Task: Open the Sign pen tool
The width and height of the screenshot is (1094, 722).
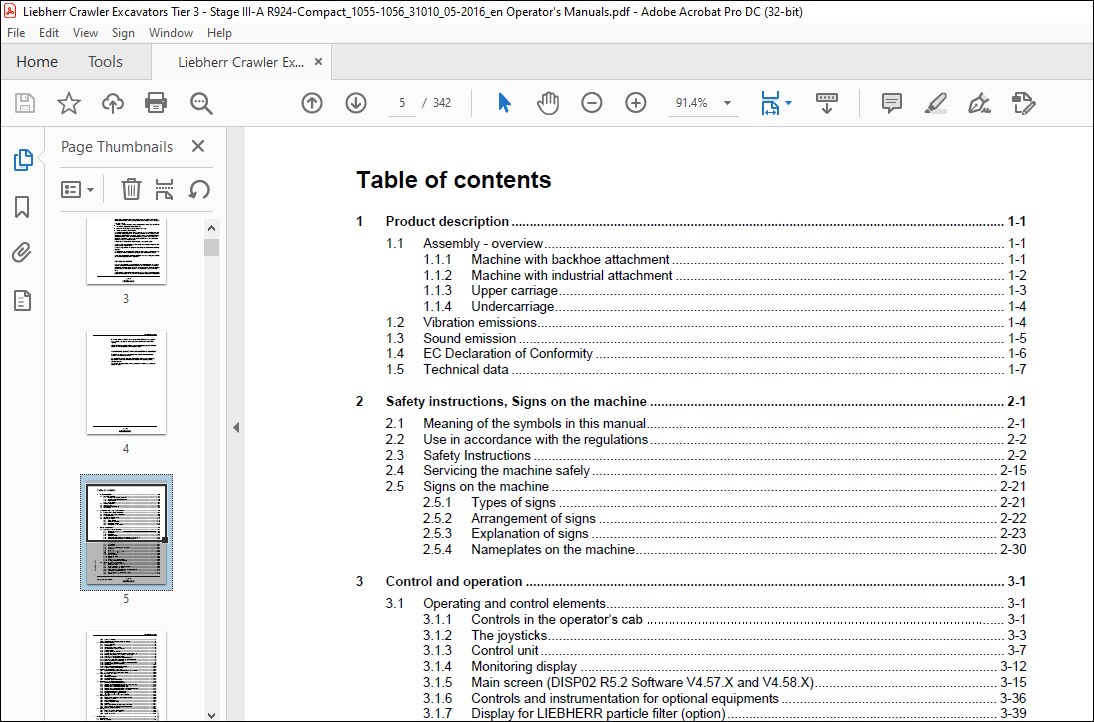Action: [x=979, y=103]
